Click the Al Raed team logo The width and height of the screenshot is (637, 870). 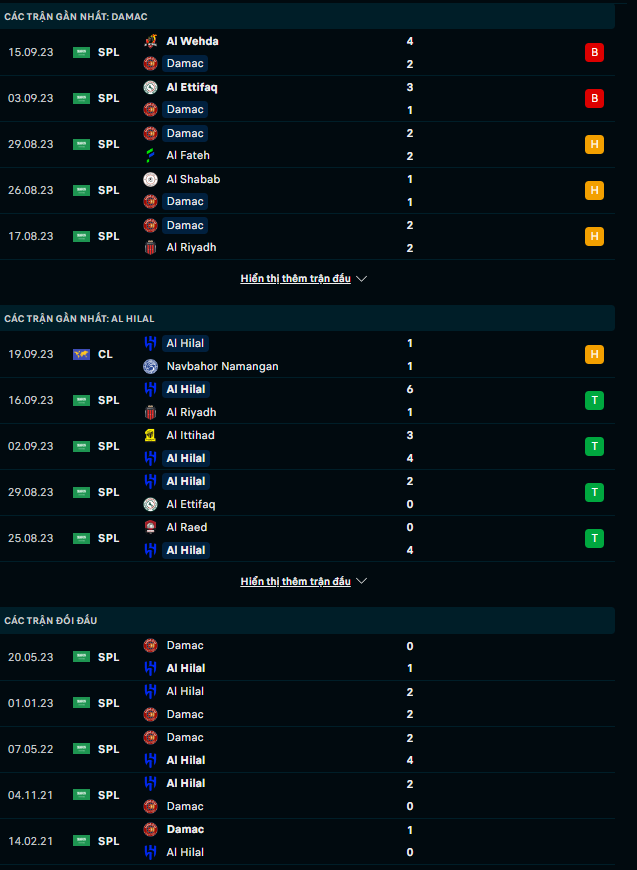(x=150, y=527)
